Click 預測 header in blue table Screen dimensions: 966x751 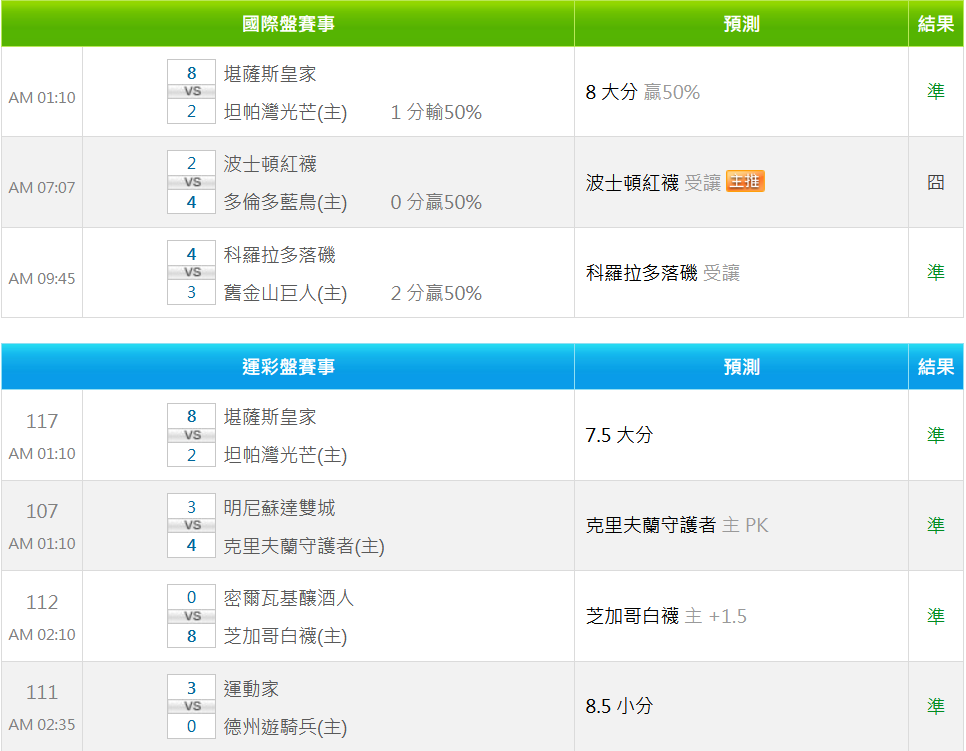741,367
